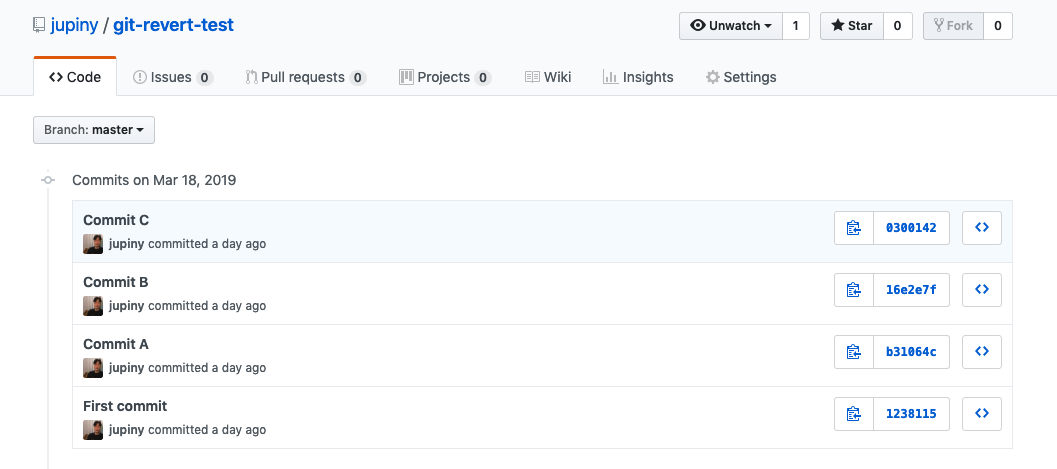
Task: Go to jupiny user profile link
Action: click(x=73, y=26)
